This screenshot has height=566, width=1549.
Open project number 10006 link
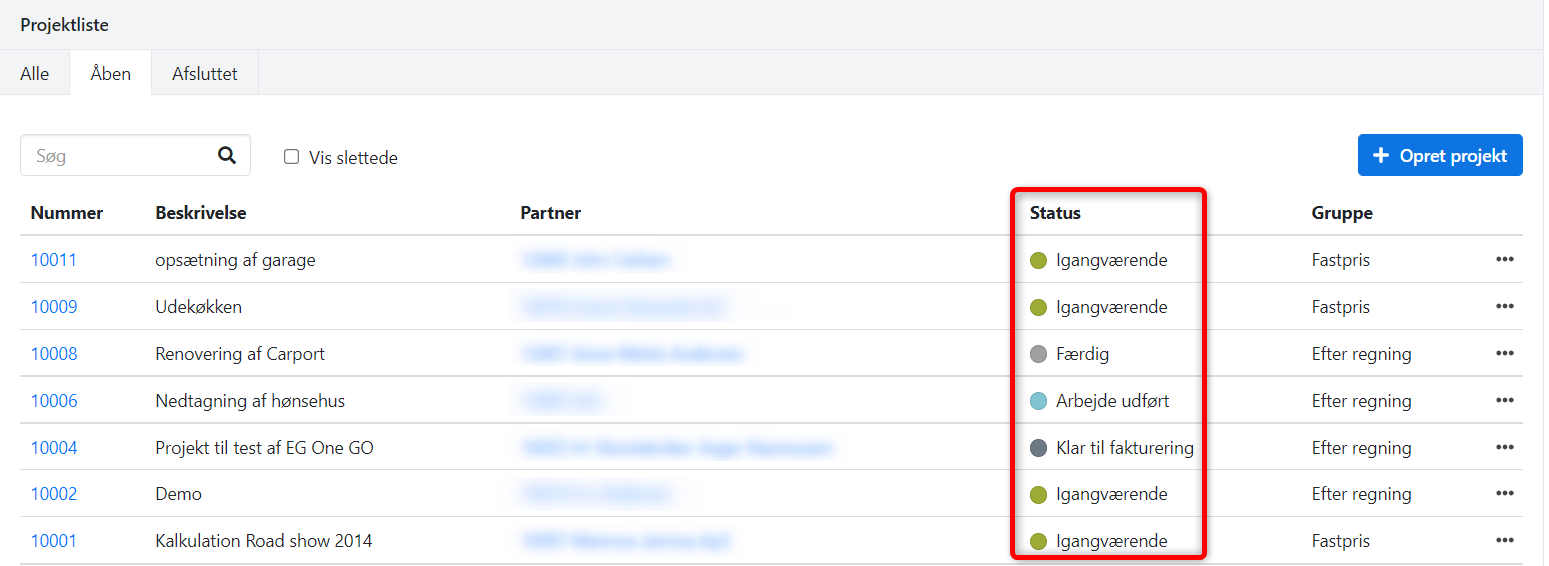(x=54, y=401)
